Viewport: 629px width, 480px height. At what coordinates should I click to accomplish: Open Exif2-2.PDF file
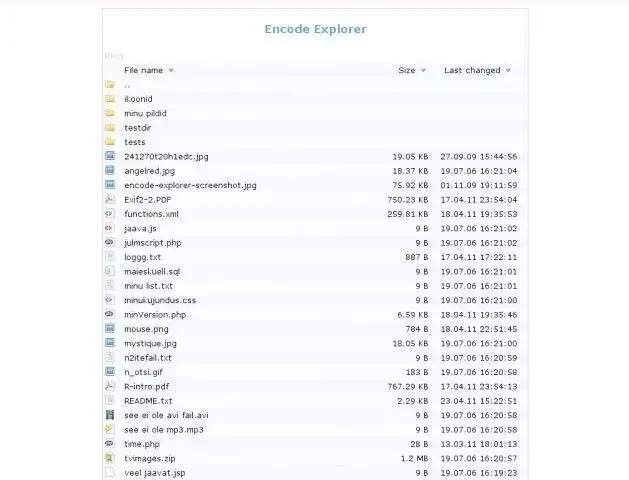point(148,199)
